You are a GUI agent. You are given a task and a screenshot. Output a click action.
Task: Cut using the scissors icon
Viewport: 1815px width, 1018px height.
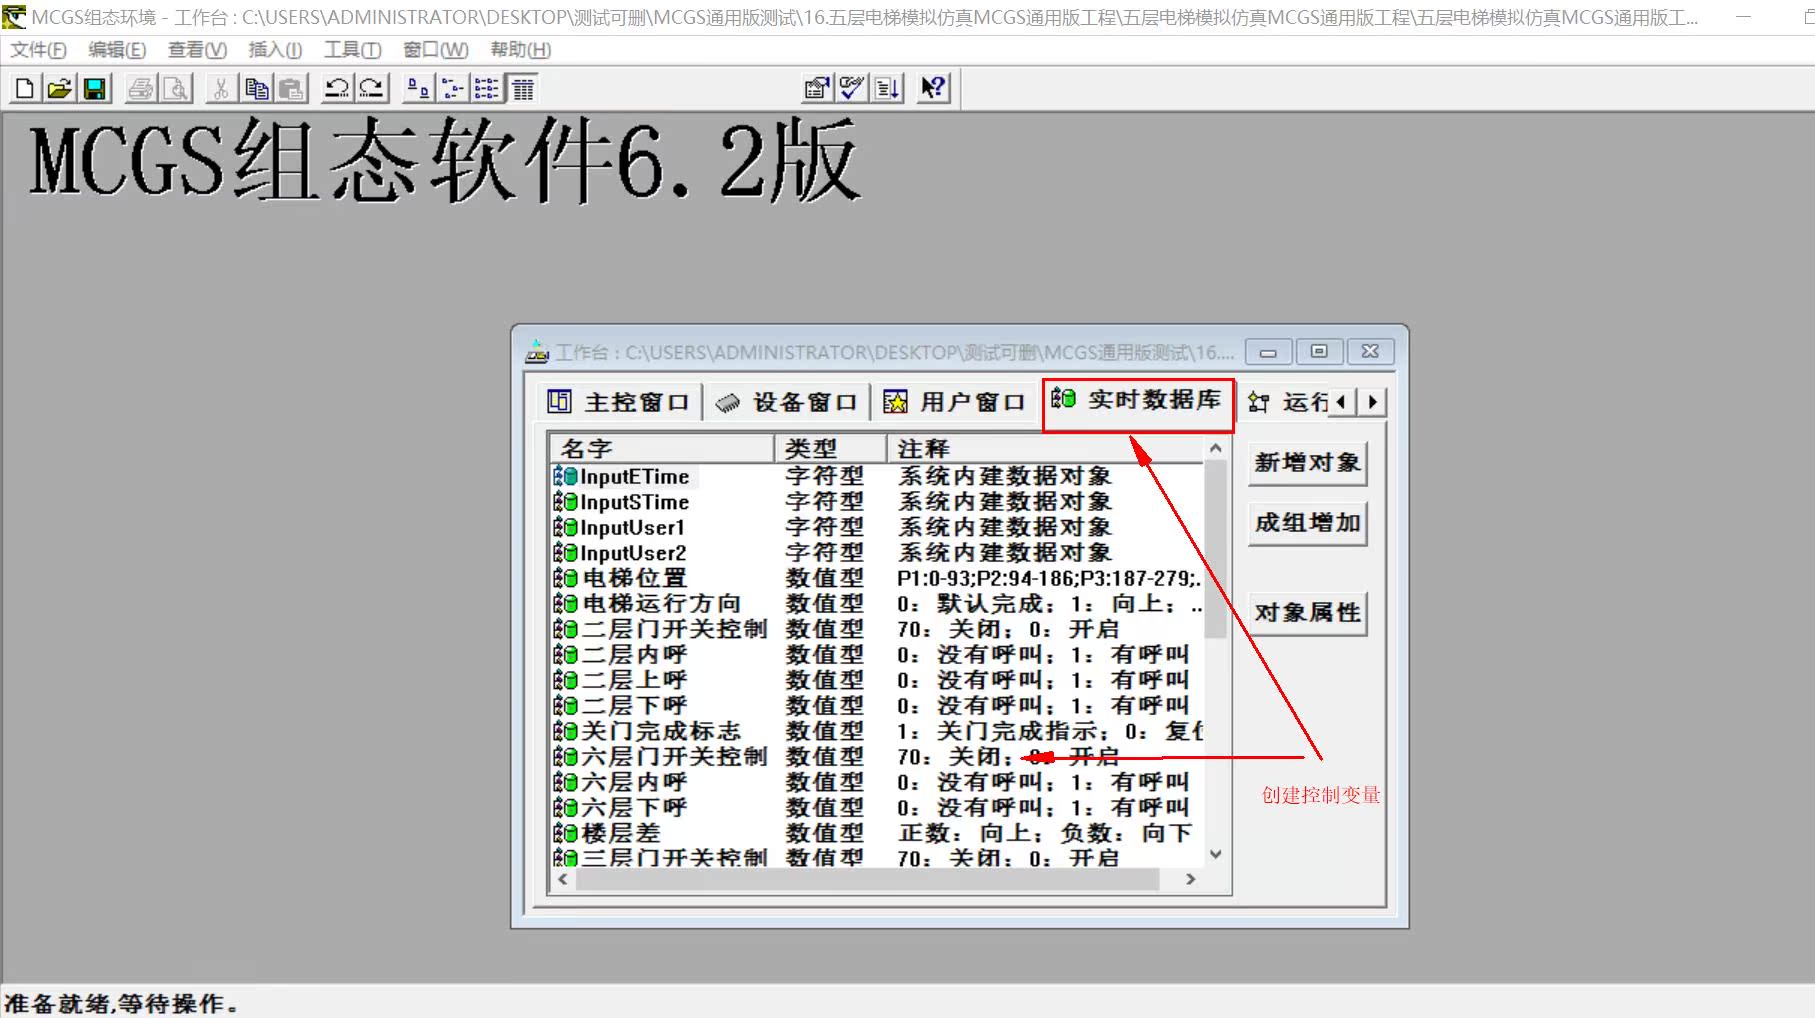220,88
